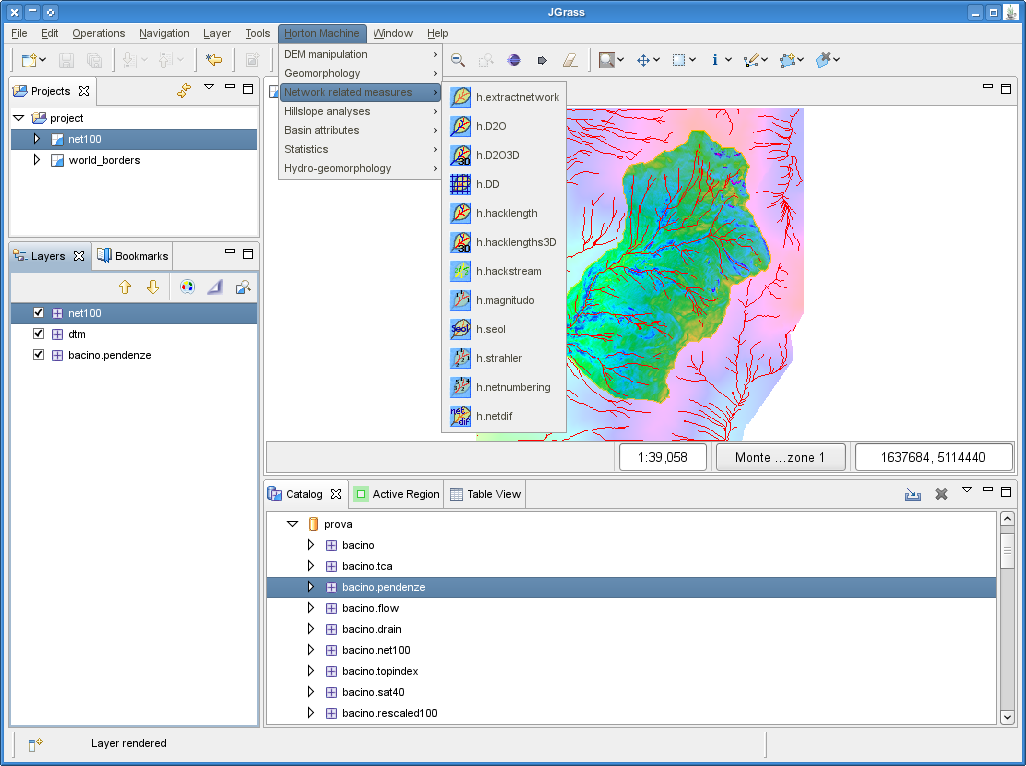Image resolution: width=1026 pixels, height=766 pixels.
Task: Click the remove catalog entry X icon
Action: [941, 494]
